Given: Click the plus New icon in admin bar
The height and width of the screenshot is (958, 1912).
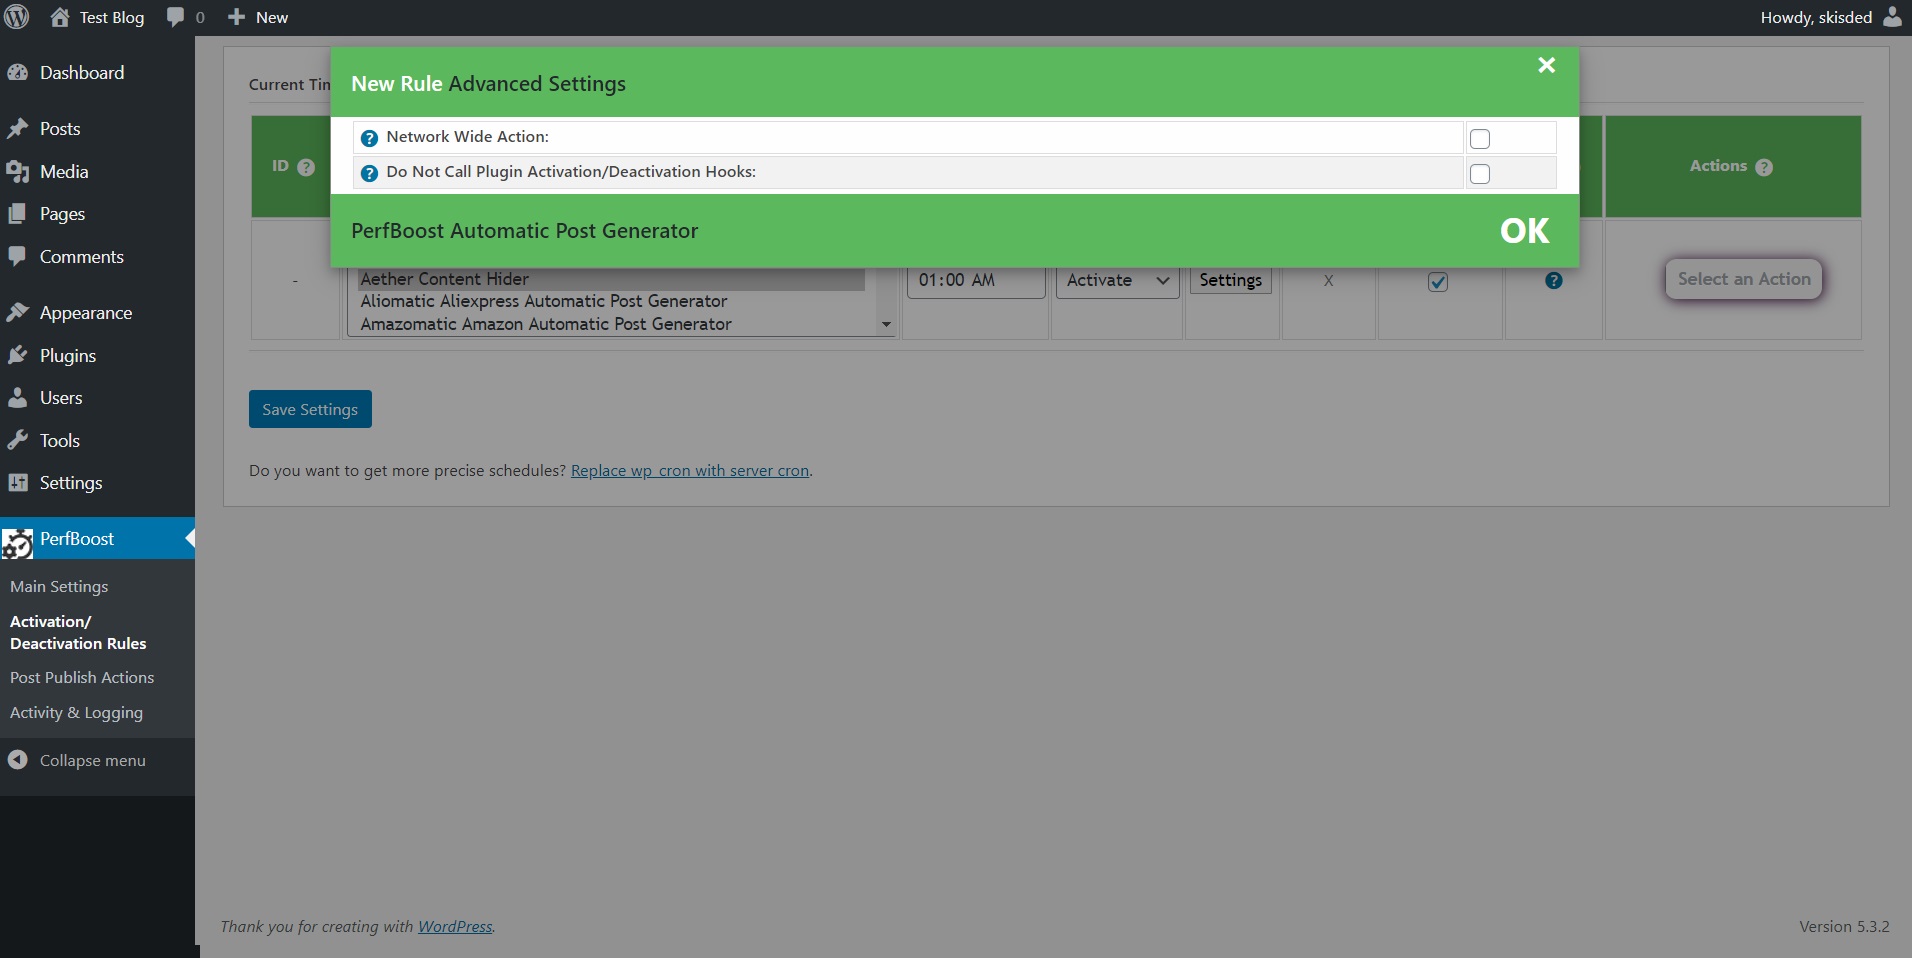Looking at the screenshot, I should pos(236,17).
